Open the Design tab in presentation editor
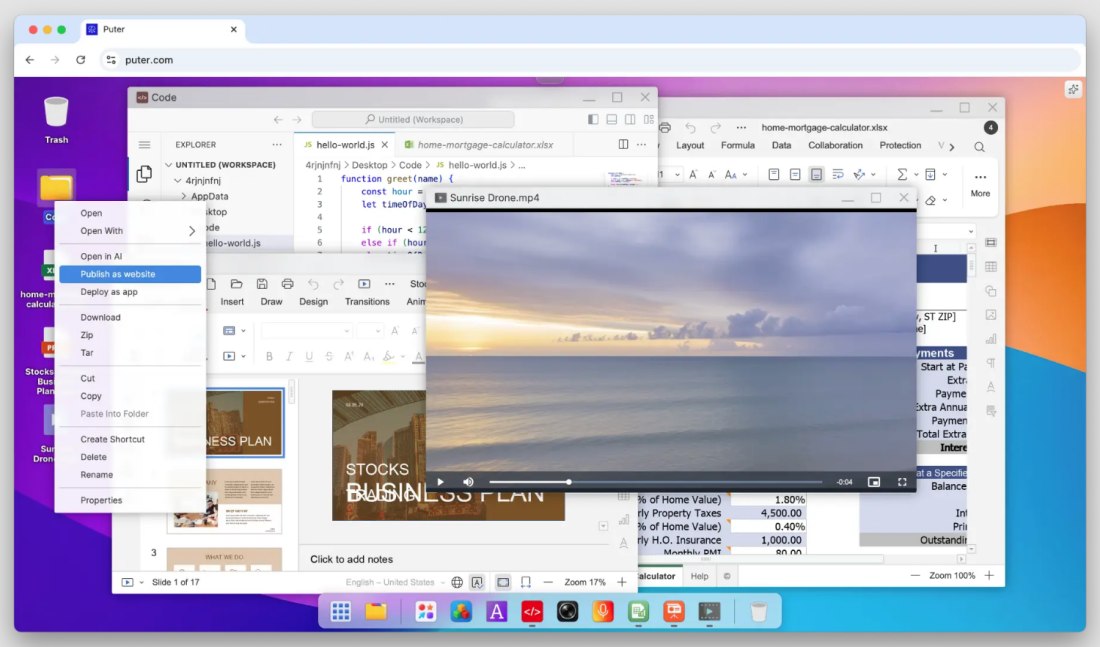Screen dimensions: 1100x647 click(314, 302)
